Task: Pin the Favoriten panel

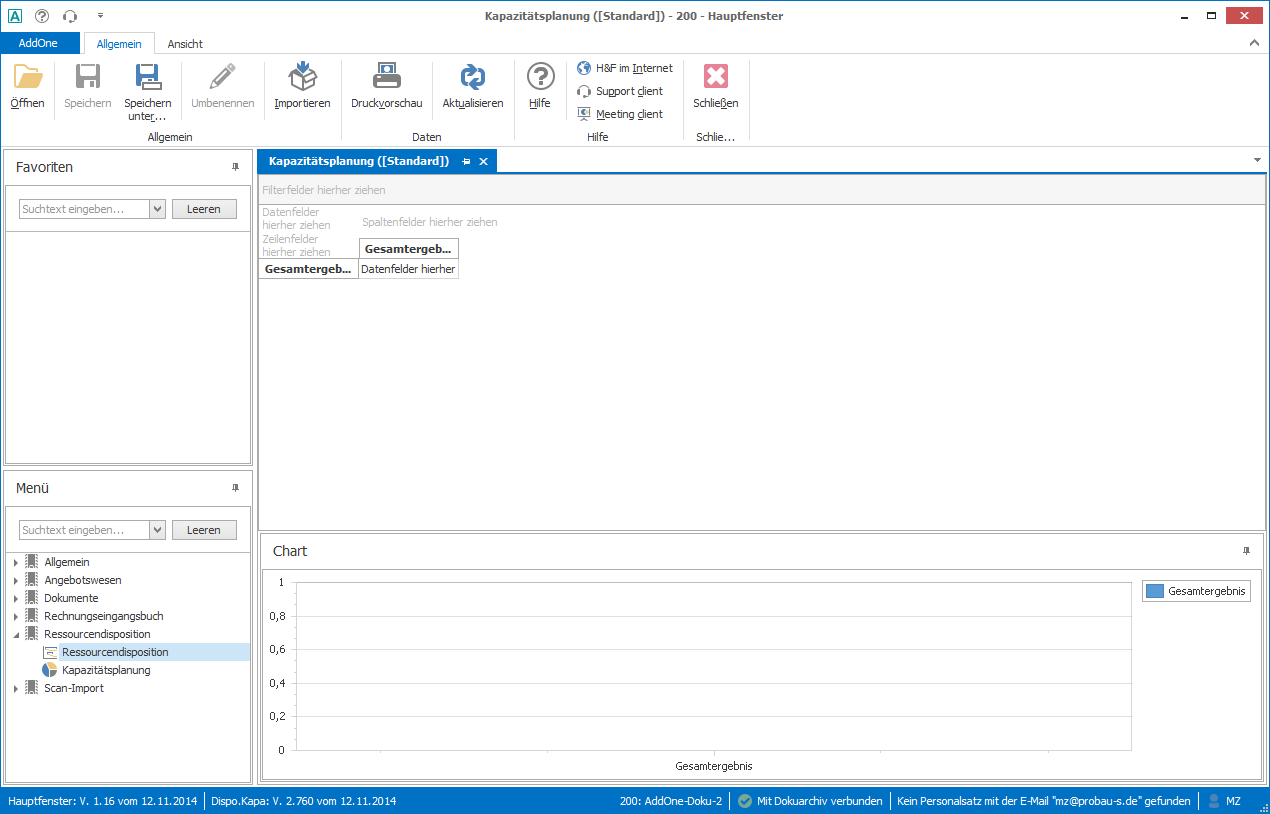Action: (236, 167)
